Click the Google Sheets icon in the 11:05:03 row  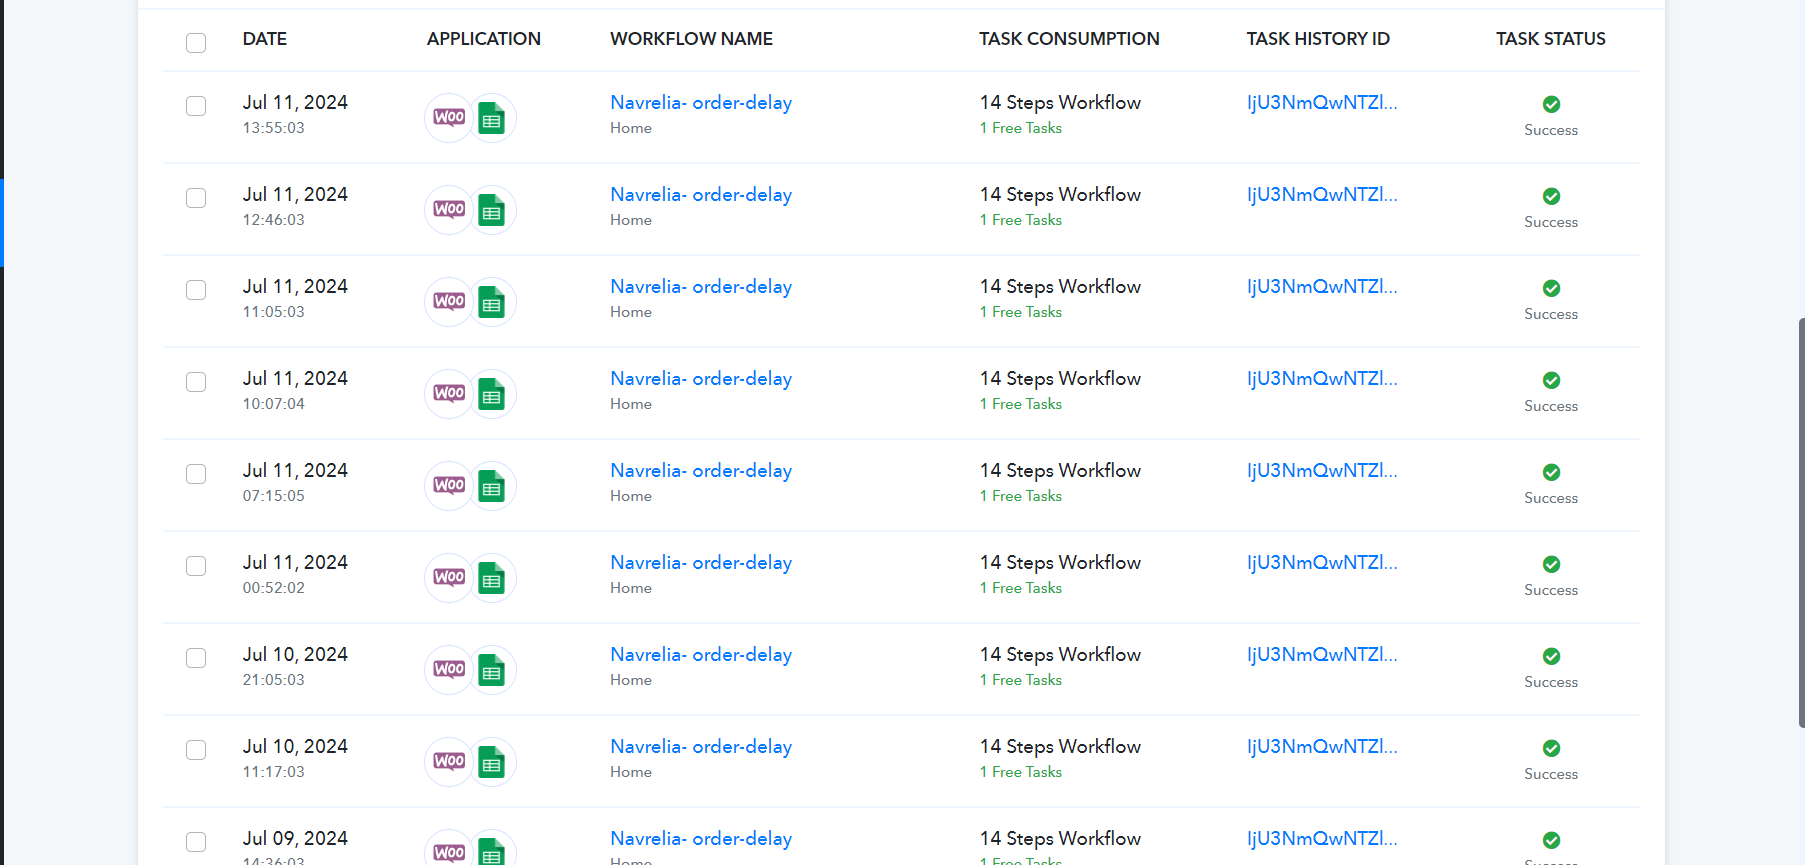click(492, 302)
